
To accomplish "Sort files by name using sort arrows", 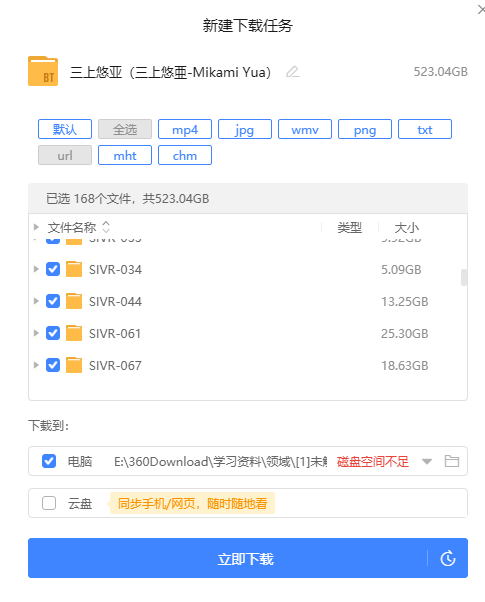I will tap(106, 227).
